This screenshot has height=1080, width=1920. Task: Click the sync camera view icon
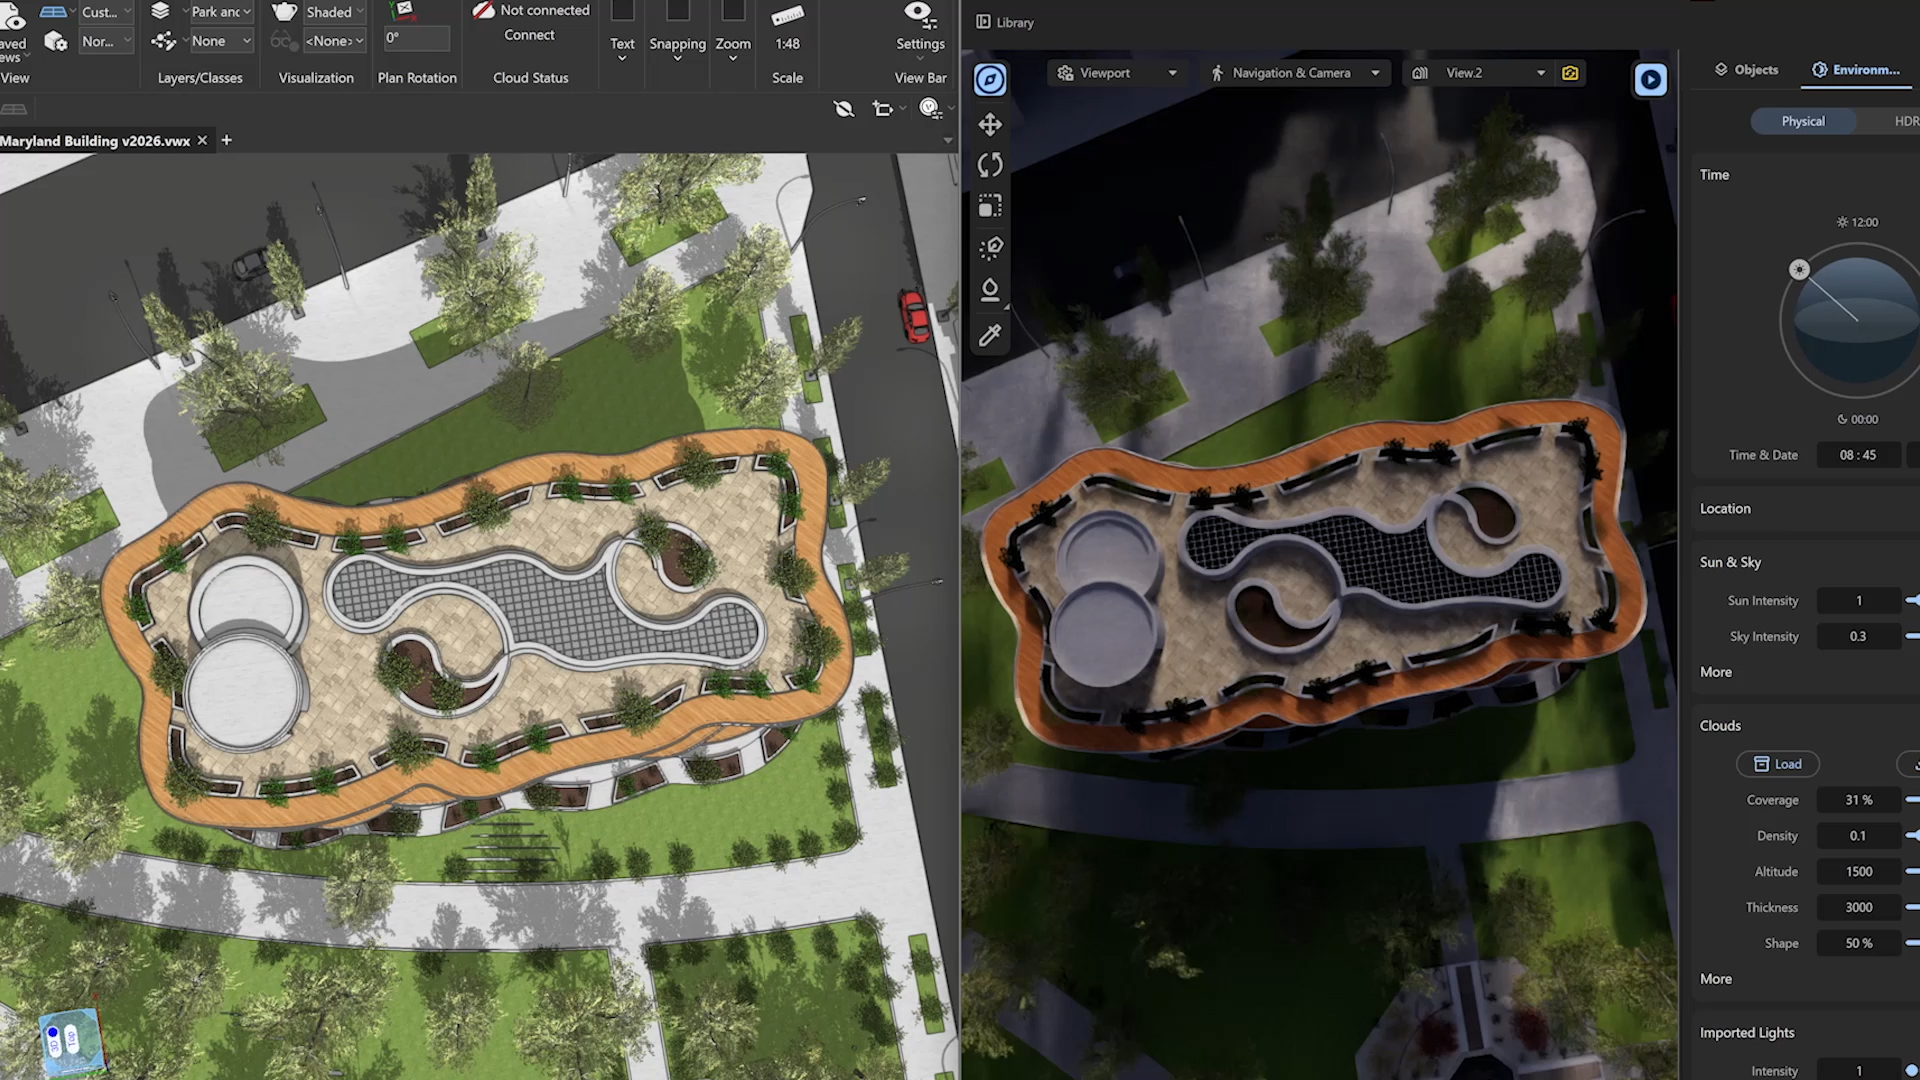coord(1570,73)
